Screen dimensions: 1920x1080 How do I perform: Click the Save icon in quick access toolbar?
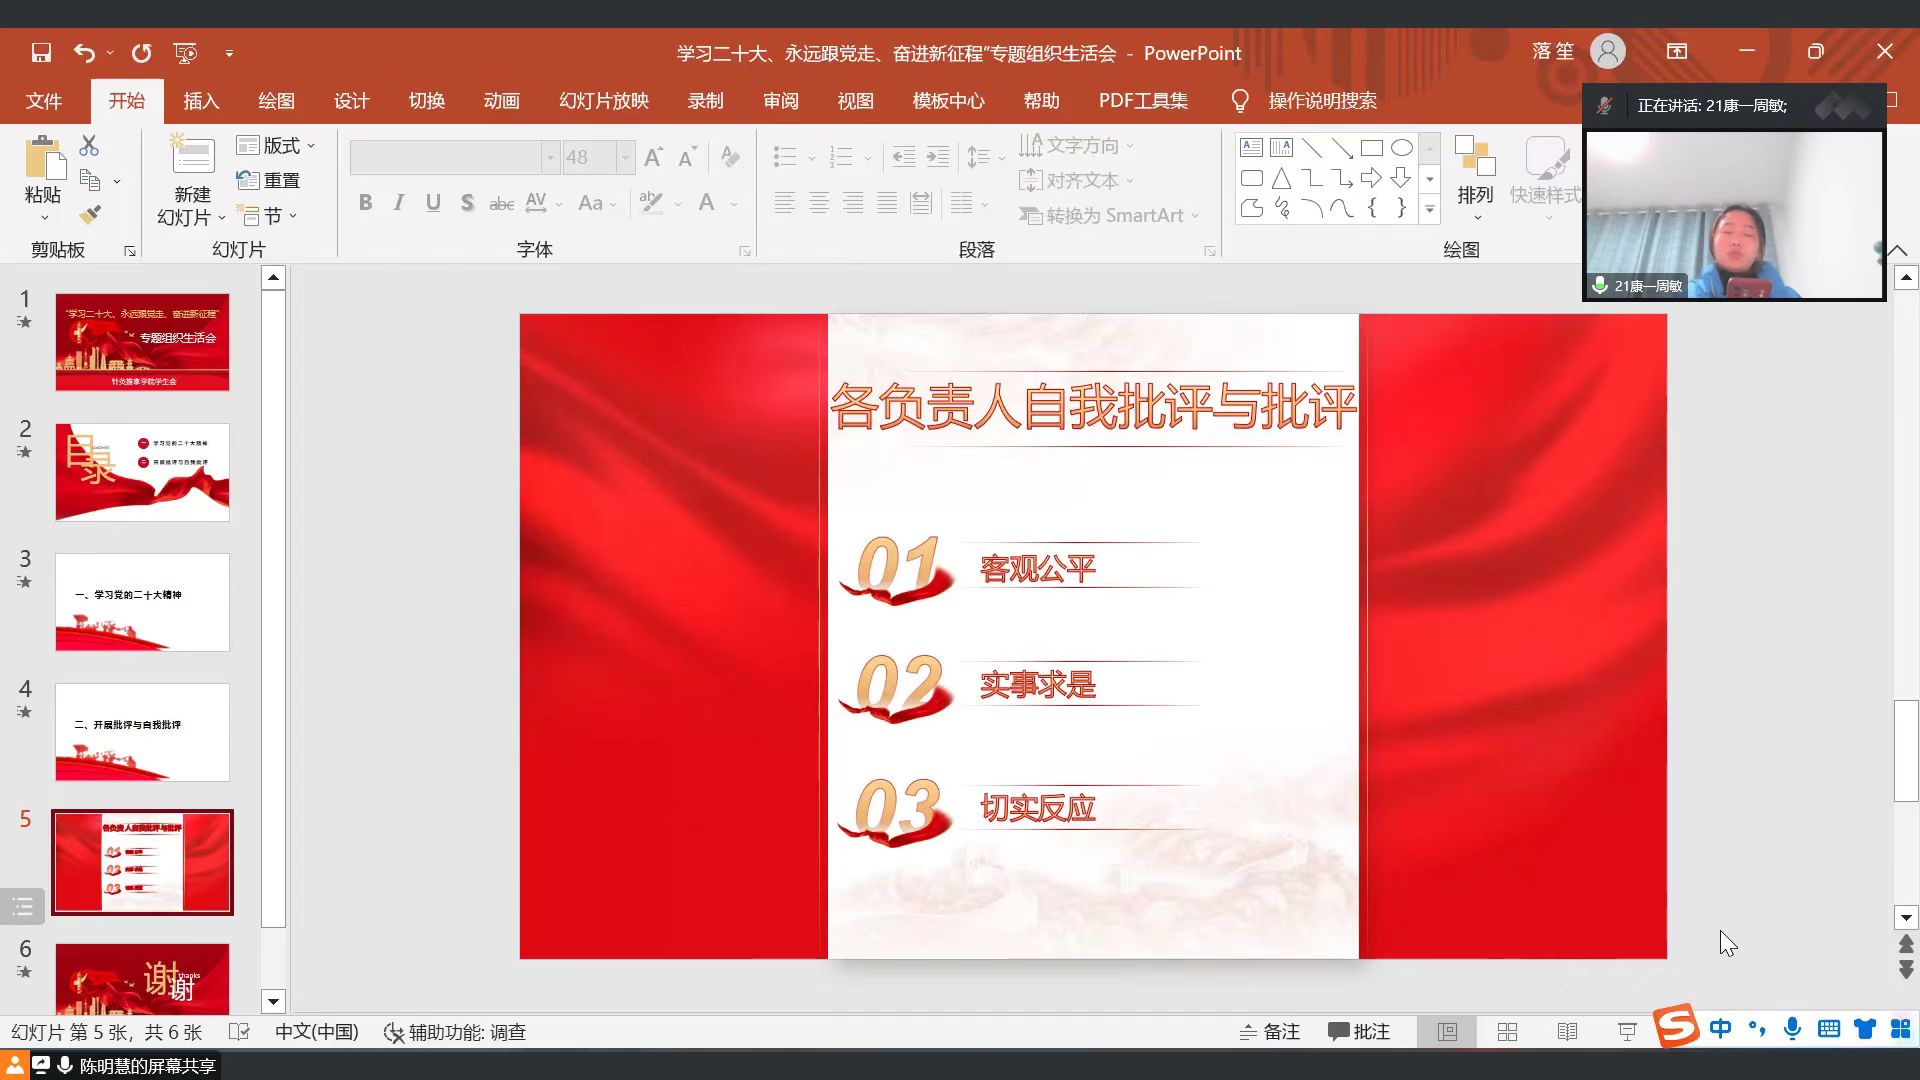[x=41, y=53]
